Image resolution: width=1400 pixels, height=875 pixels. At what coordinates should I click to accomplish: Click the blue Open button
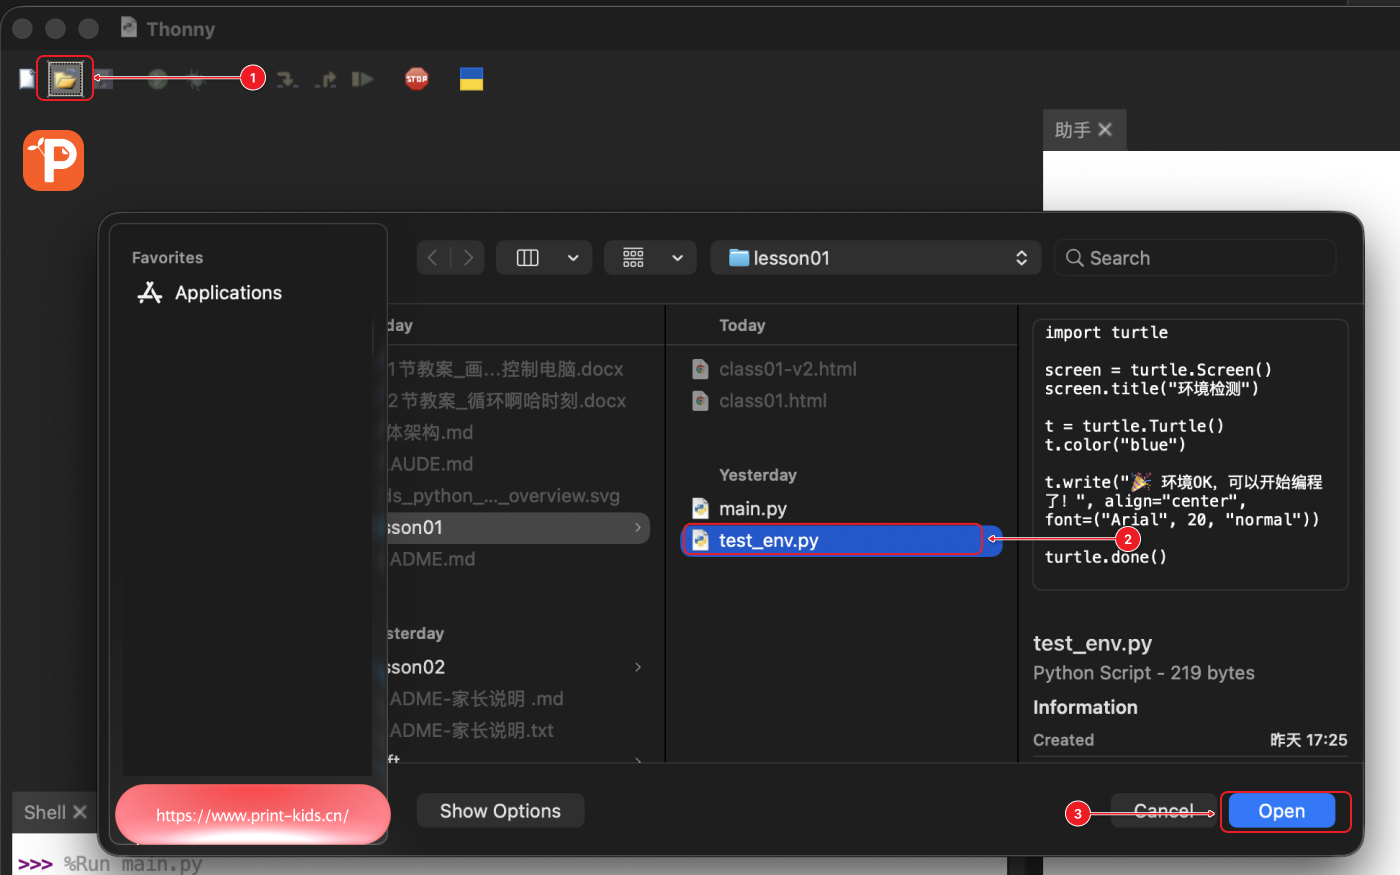[x=1282, y=811]
